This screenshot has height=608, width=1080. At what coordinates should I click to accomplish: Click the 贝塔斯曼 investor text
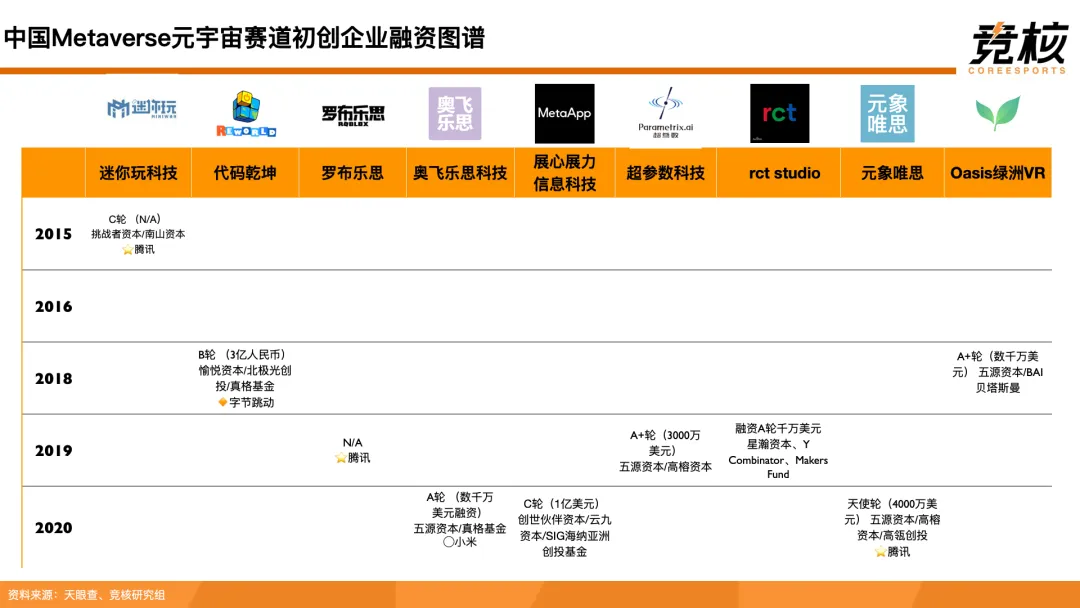click(998, 388)
